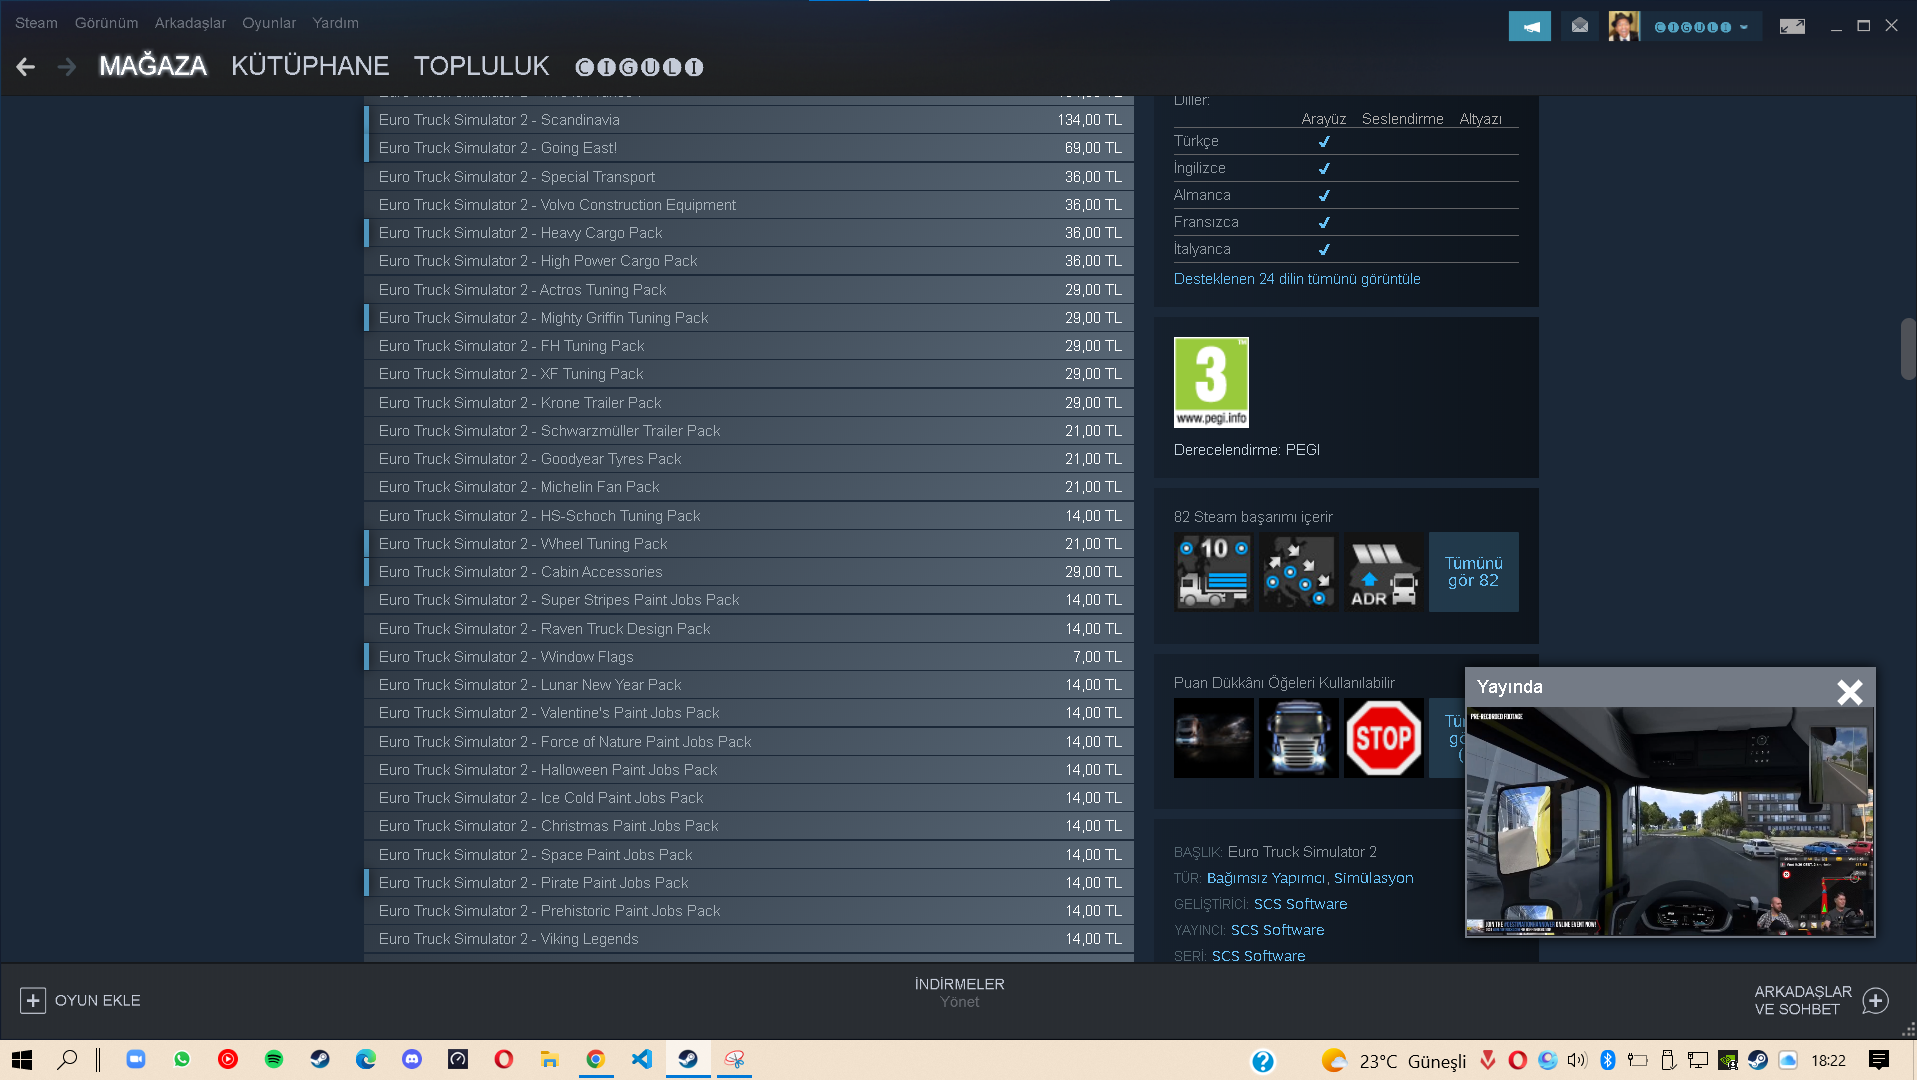Open the username profile tab
Screen dimensions: 1917x1080
(639, 67)
